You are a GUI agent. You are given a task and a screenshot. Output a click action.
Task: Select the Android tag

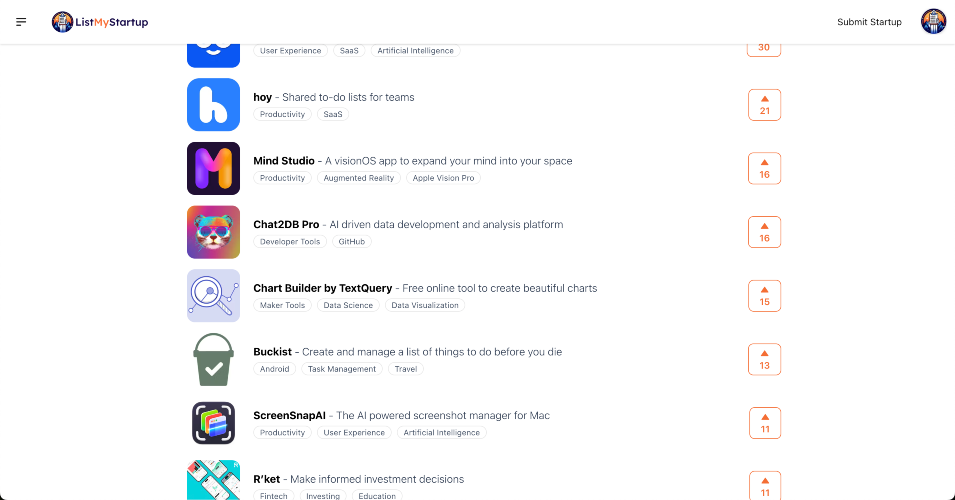275,369
